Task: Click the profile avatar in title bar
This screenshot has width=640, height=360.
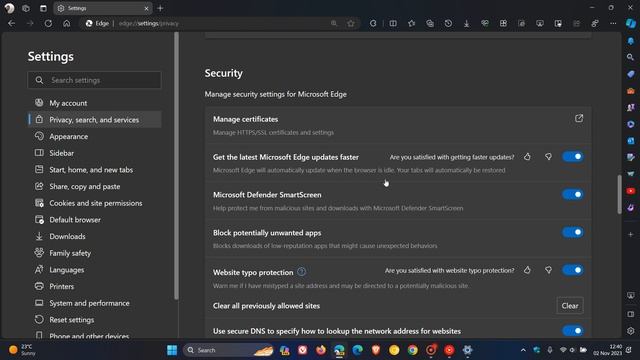Action: 9,8
